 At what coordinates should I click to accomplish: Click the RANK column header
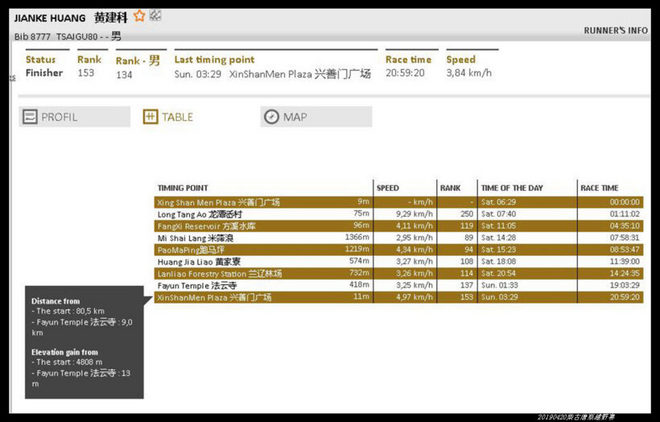click(450, 187)
